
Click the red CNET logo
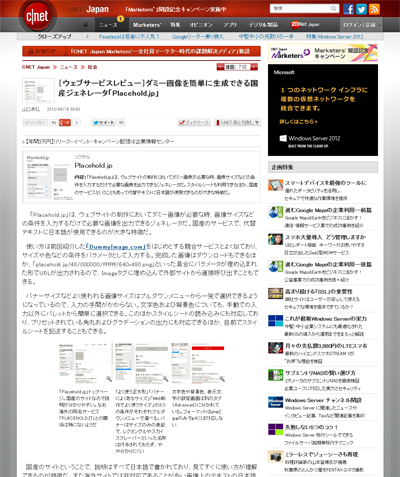pyautogui.click(x=37, y=16)
